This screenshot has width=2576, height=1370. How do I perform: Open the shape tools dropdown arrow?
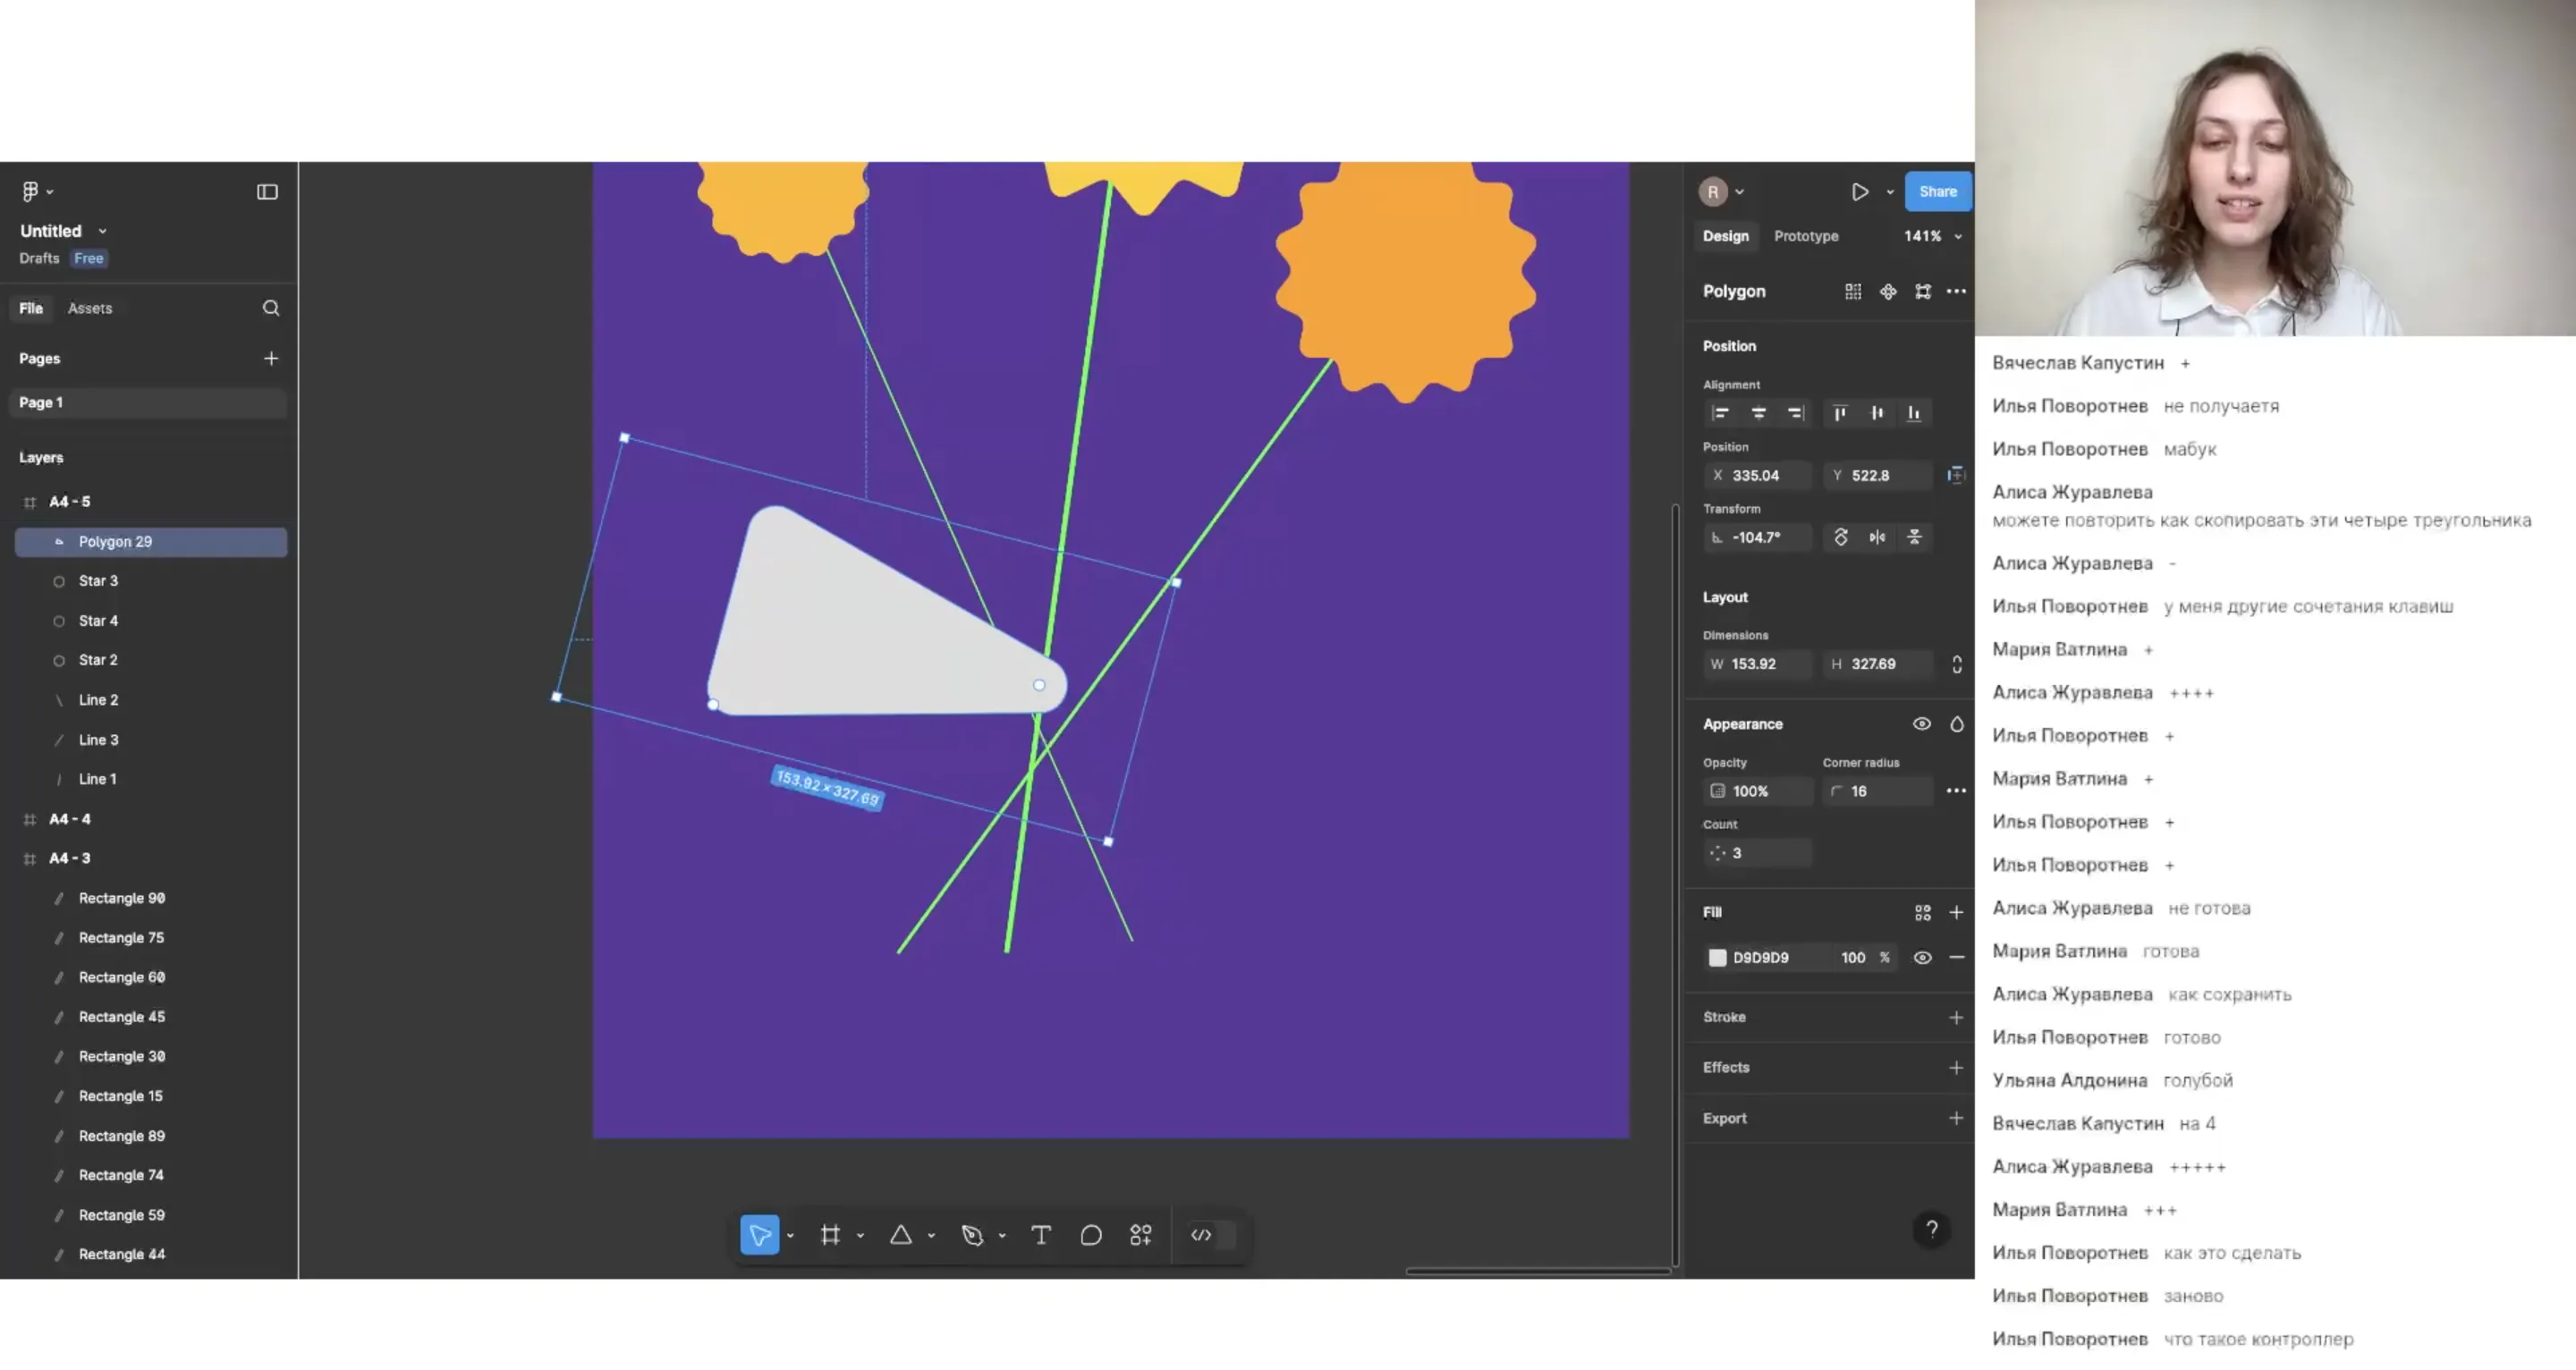pyautogui.click(x=931, y=1236)
